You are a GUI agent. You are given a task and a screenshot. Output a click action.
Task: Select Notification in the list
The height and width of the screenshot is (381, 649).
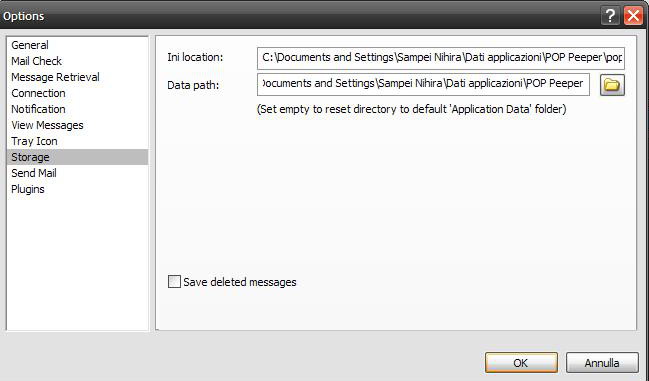(x=77, y=109)
